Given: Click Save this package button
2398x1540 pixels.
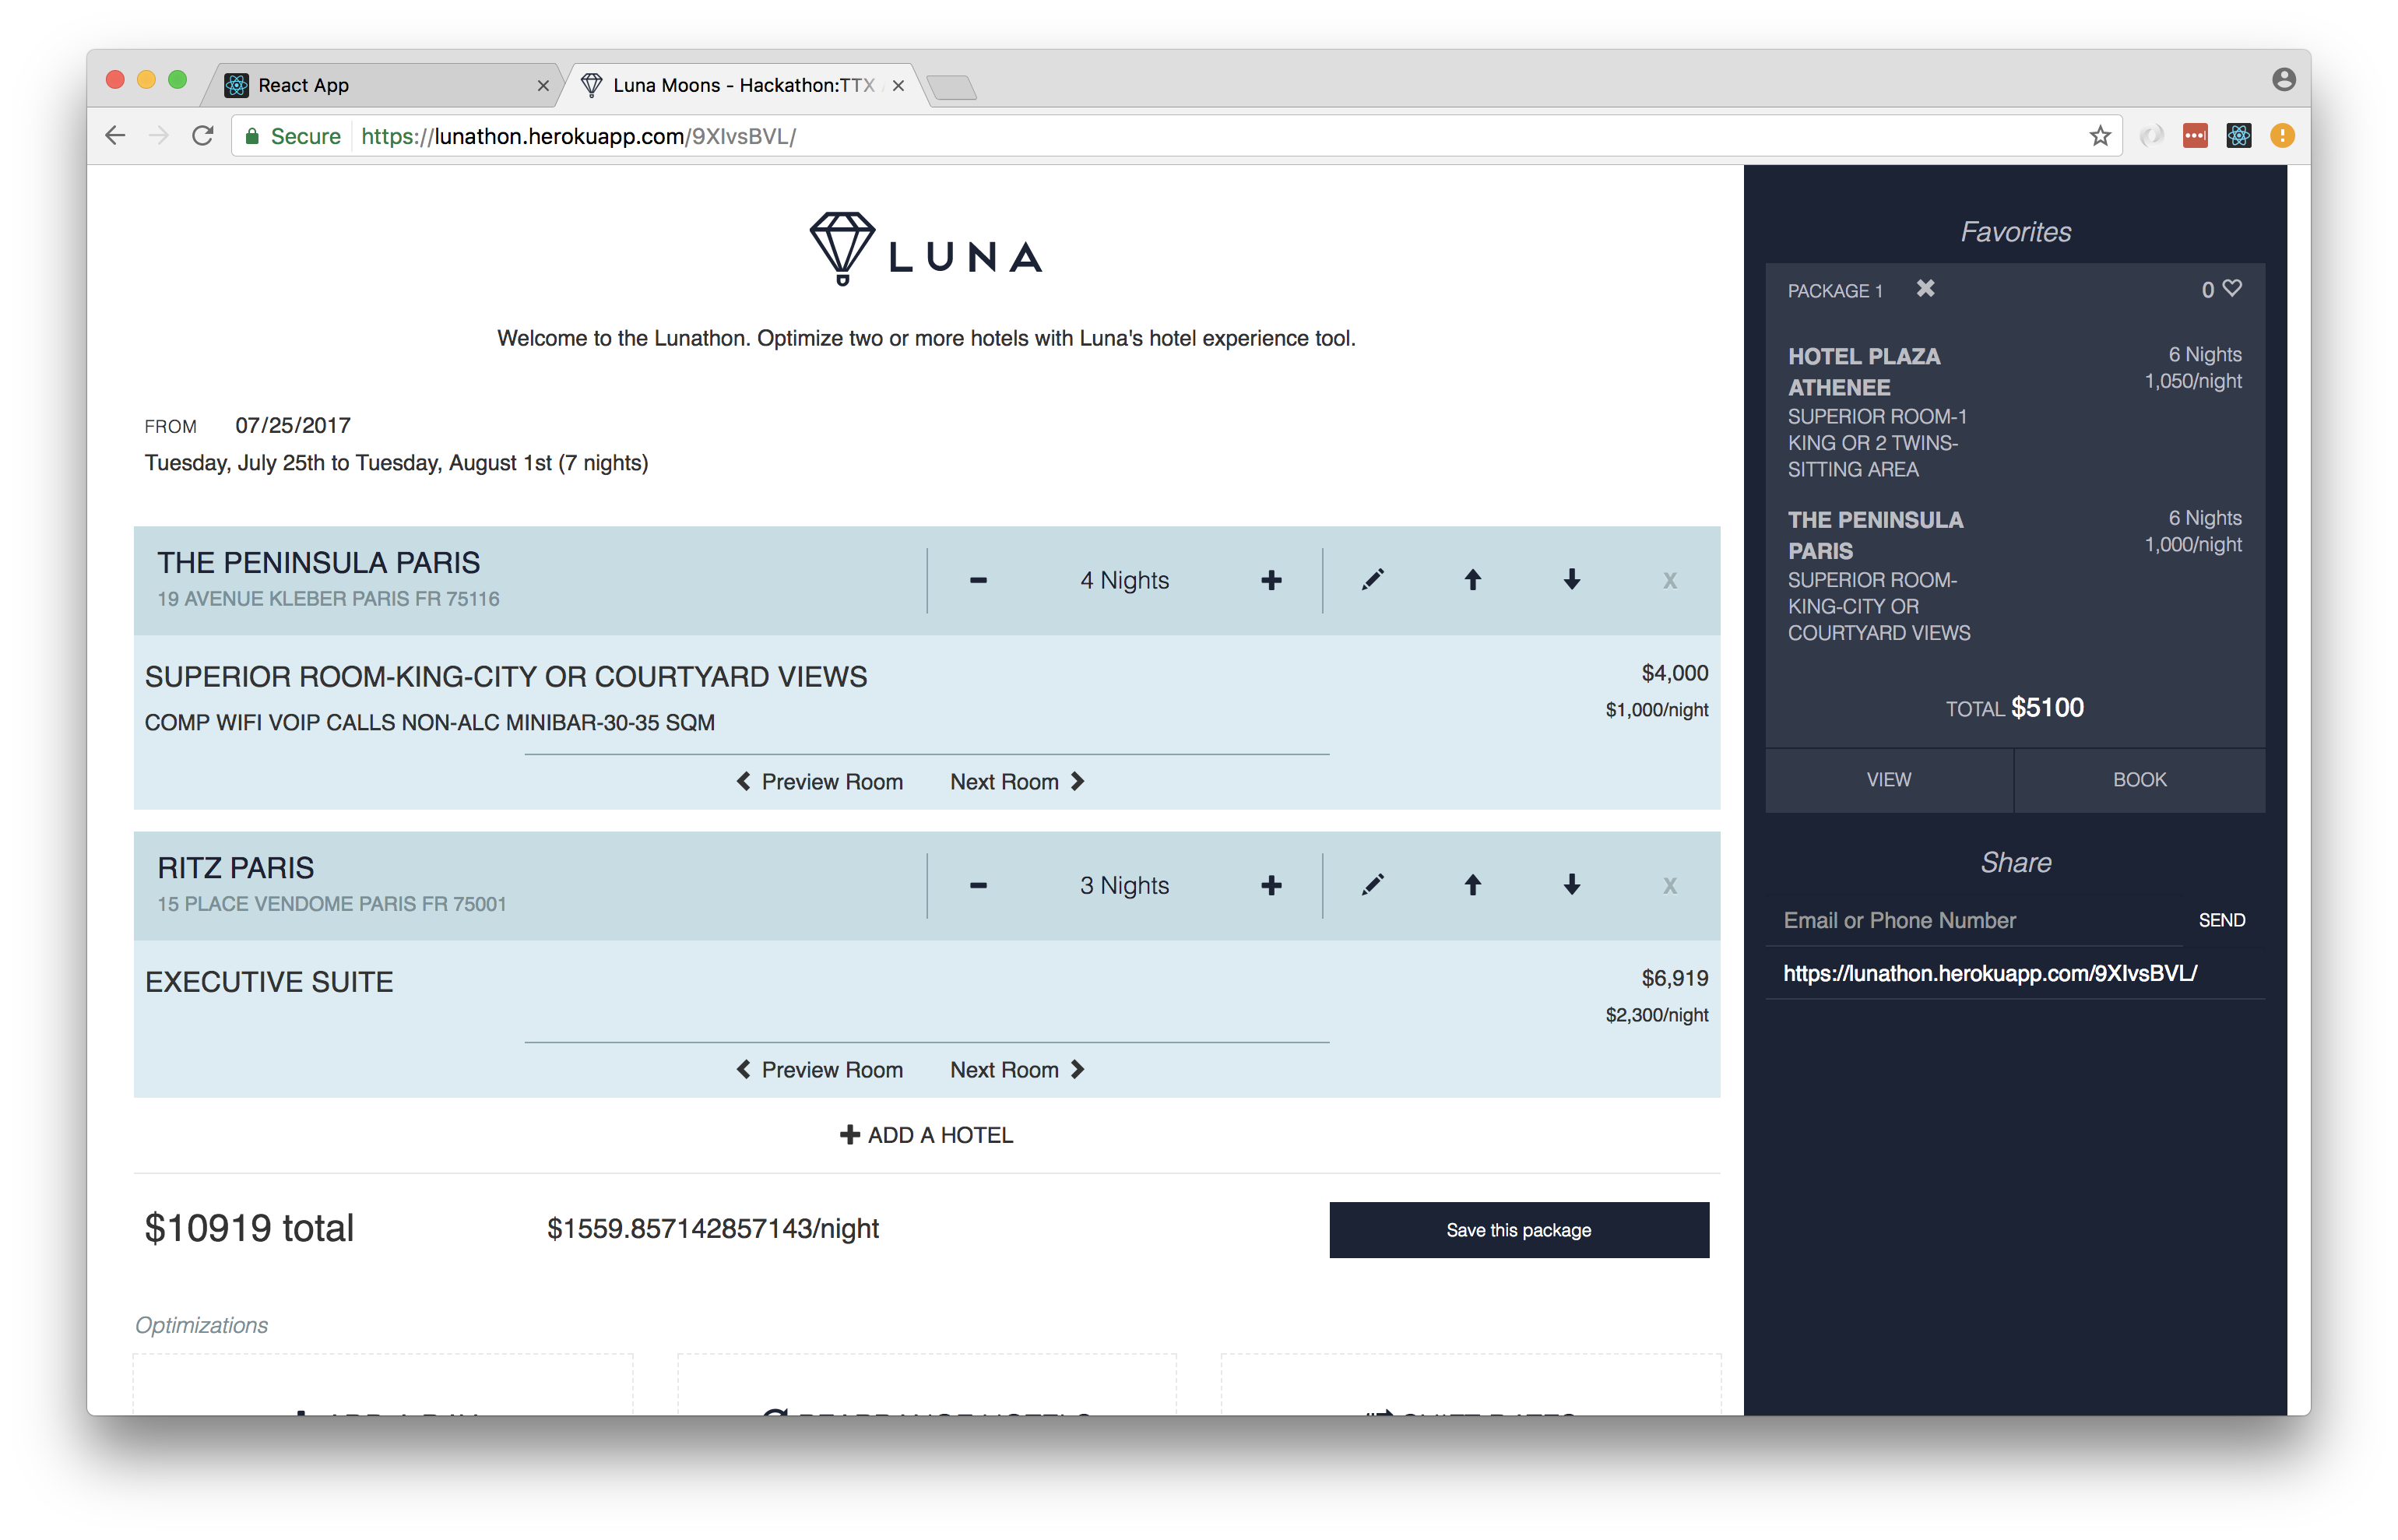Looking at the screenshot, I should [1518, 1230].
